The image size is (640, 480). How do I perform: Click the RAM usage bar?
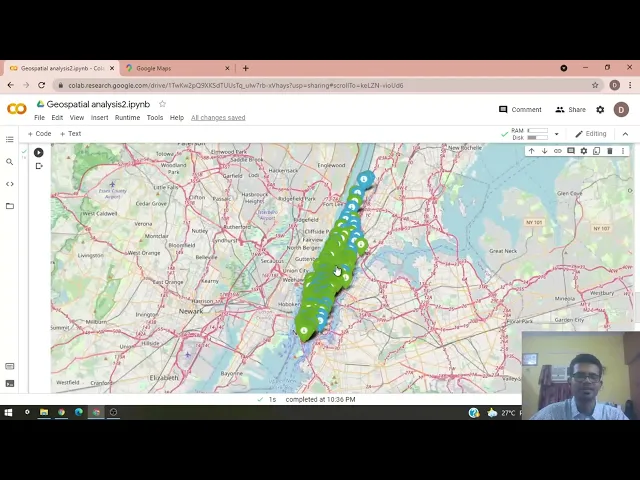538,131
